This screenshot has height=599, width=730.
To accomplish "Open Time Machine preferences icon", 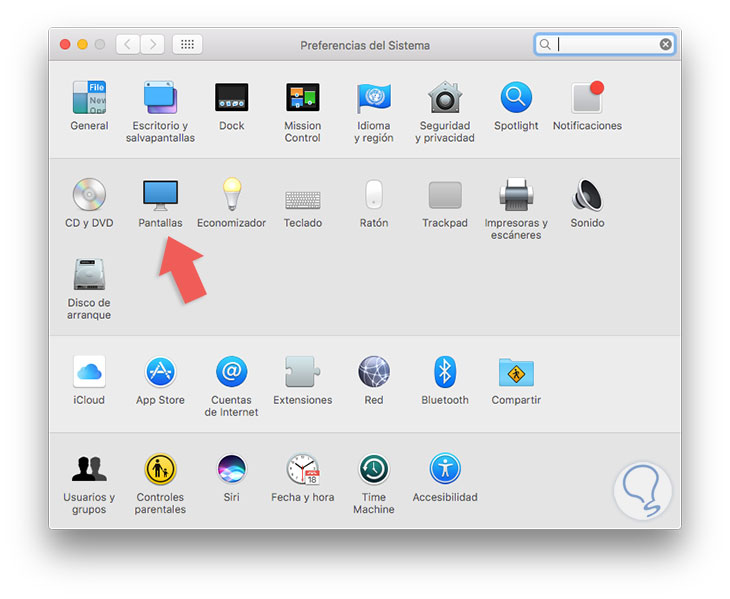I will point(373,469).
